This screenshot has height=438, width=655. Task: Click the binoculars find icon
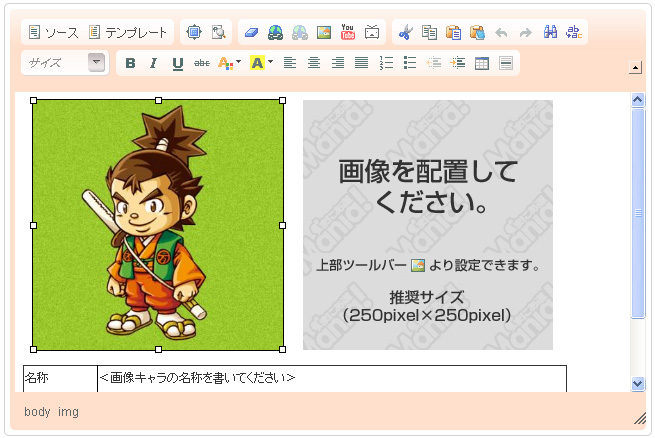tap(550, 33)
